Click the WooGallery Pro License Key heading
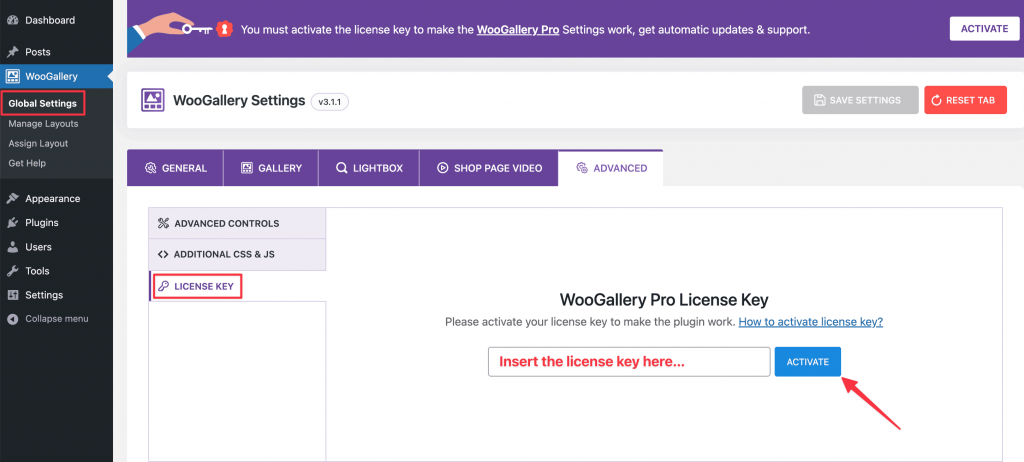Image resolution: width=1024 pixels, height=462 pixels. point(664,300)
